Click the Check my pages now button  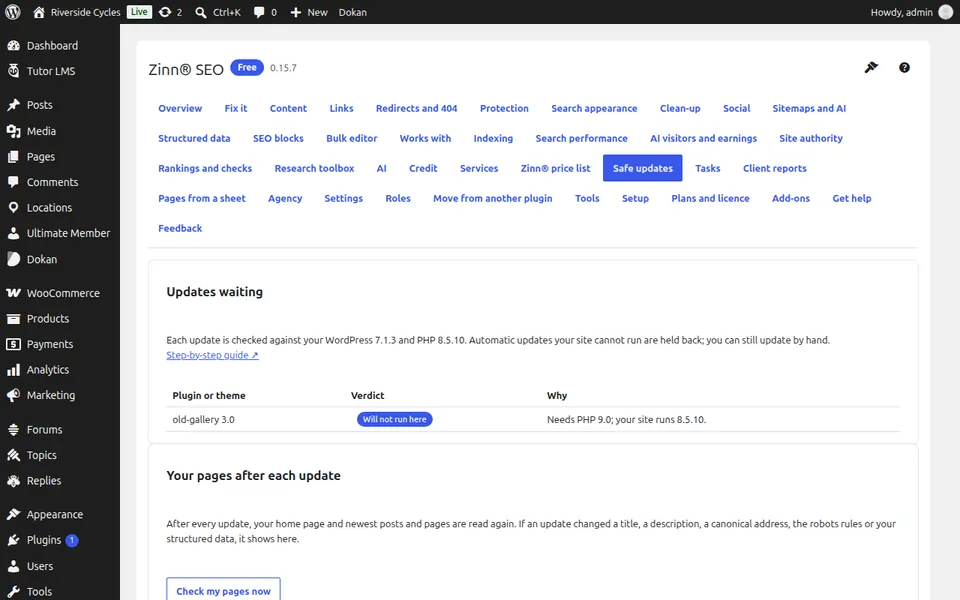tap(223, 591)
